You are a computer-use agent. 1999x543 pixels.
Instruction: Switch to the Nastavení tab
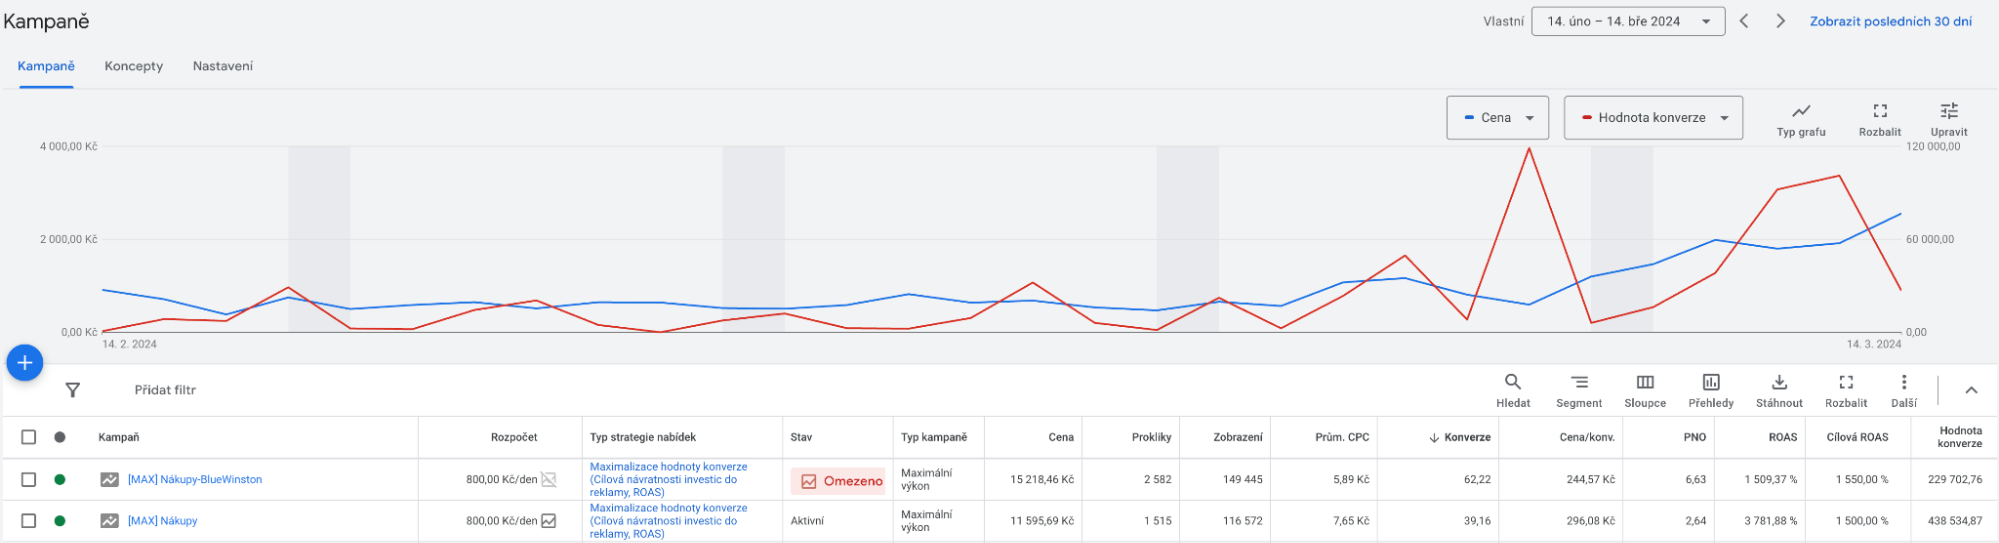point(222,66)
